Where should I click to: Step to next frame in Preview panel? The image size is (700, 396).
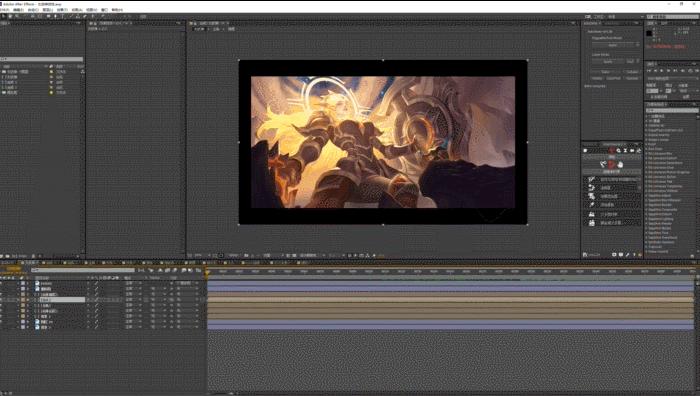[669, 71]
